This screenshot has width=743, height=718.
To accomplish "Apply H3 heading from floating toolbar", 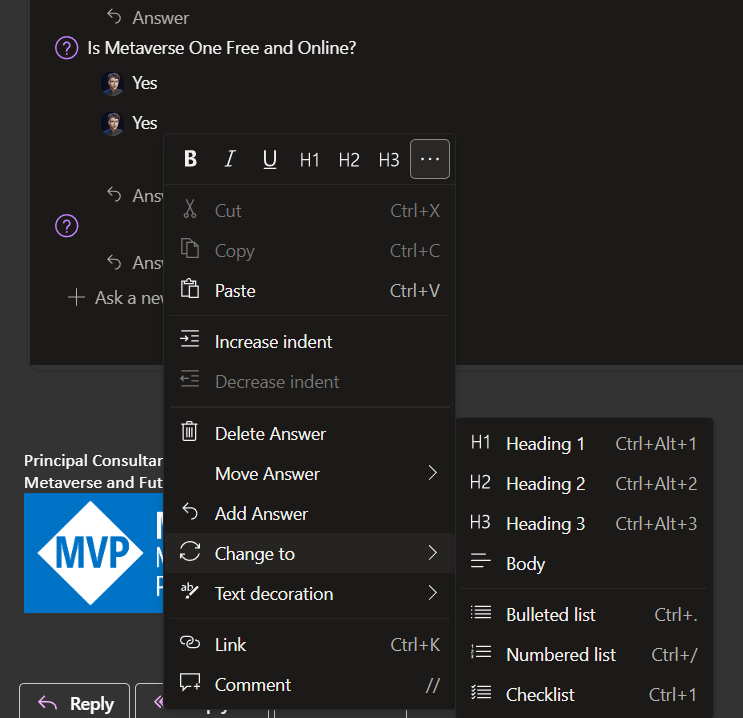I will point(389,159).
